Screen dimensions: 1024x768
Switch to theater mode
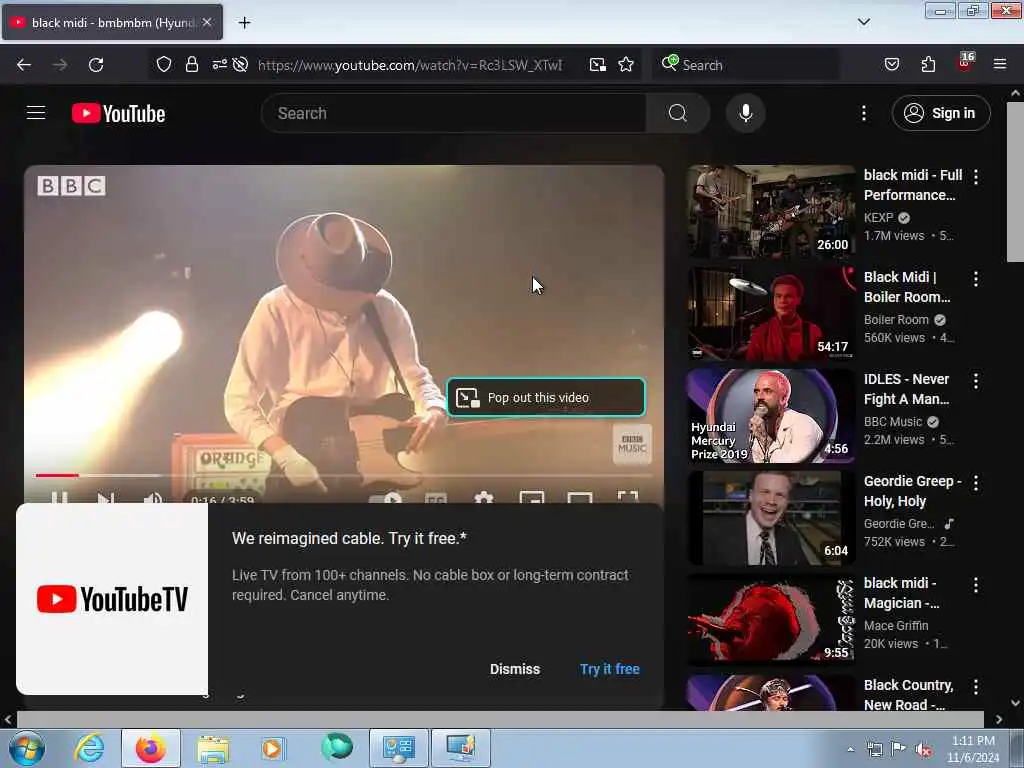(580, 499)
